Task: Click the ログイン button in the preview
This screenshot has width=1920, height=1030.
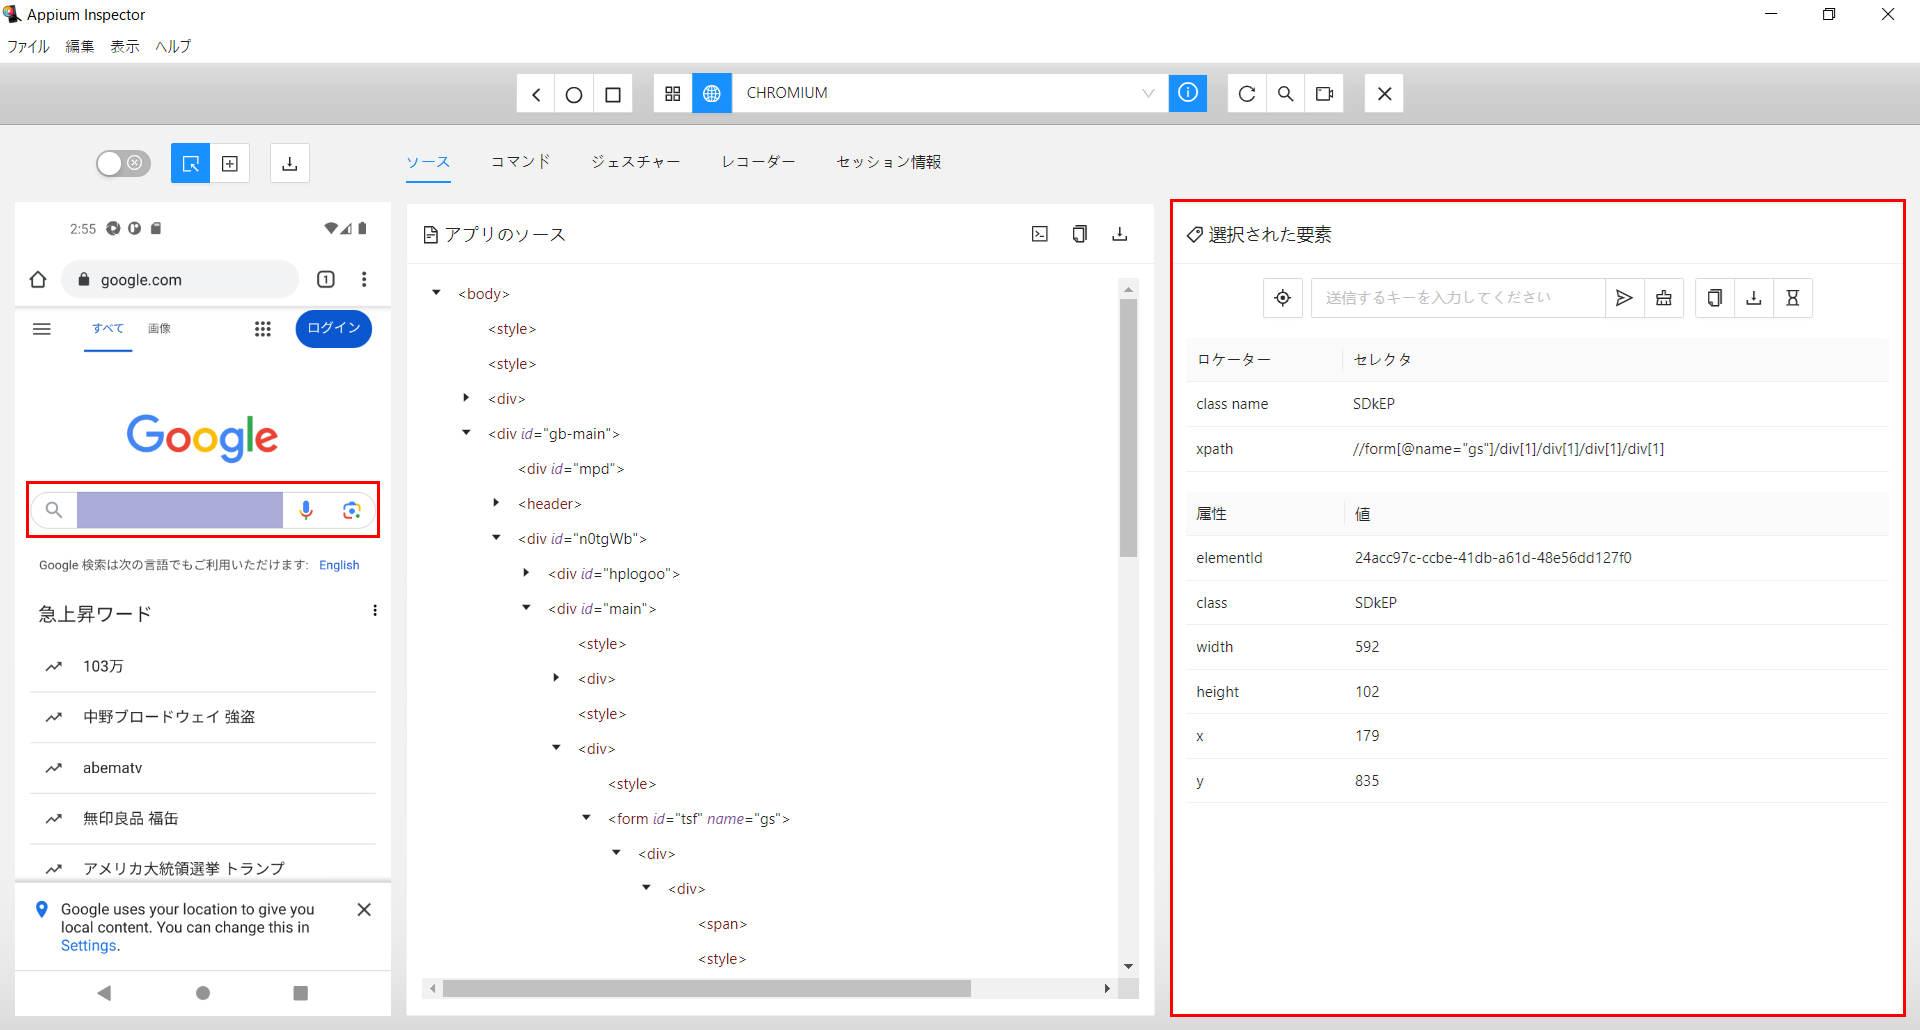Action: pyautogui.click(x=333, y=328)
